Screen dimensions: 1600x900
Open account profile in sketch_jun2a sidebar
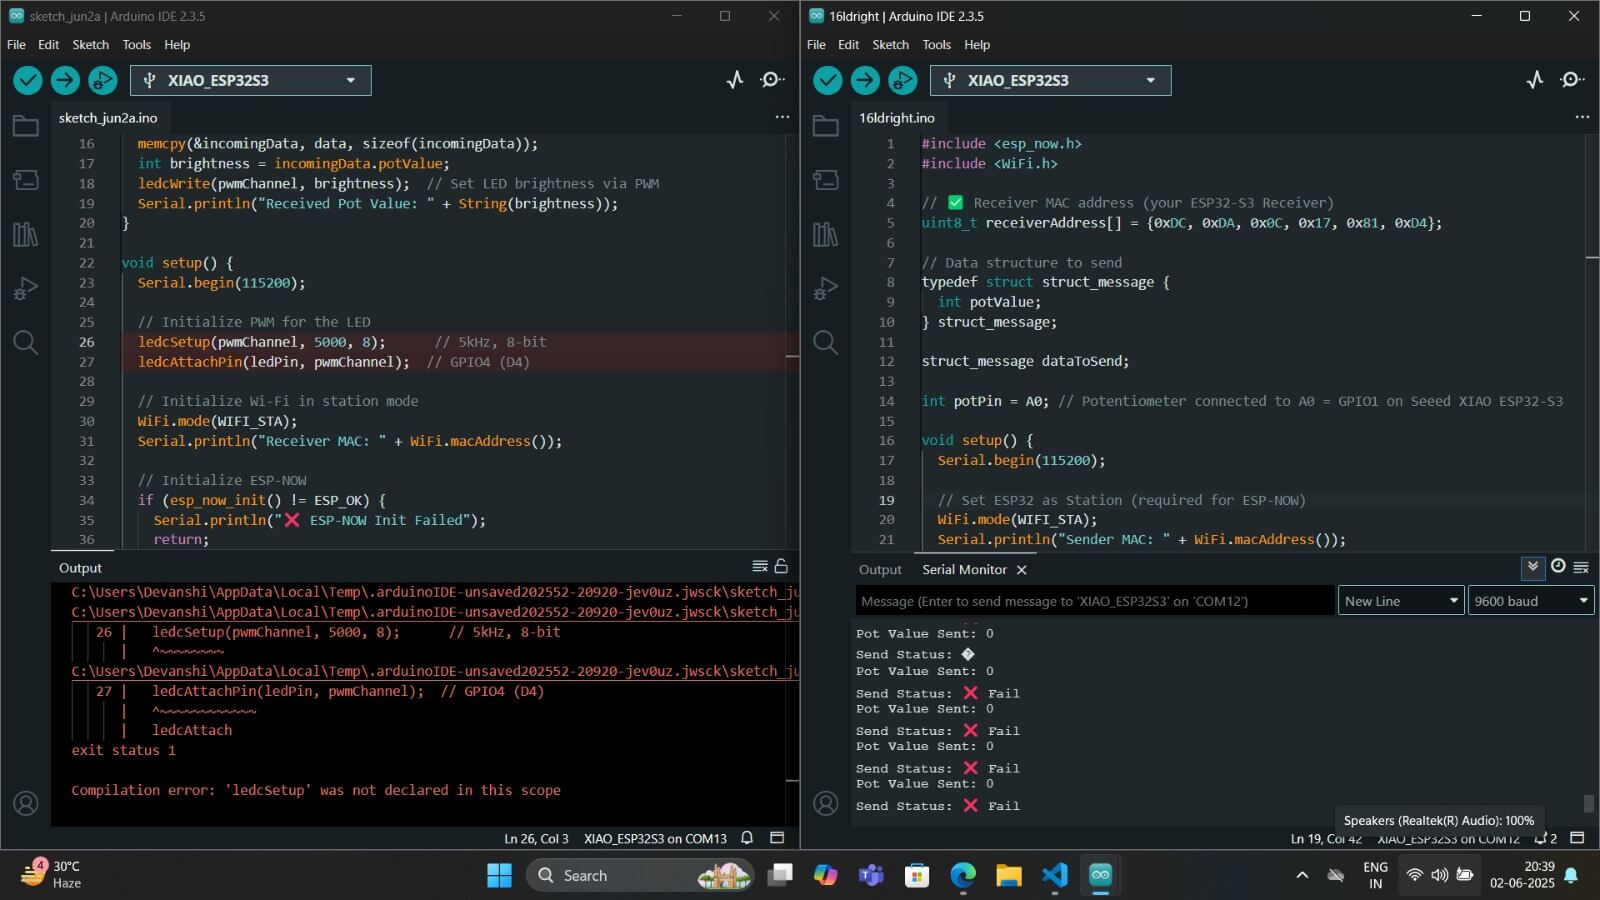pyautogui.click(x=26, y=803)
